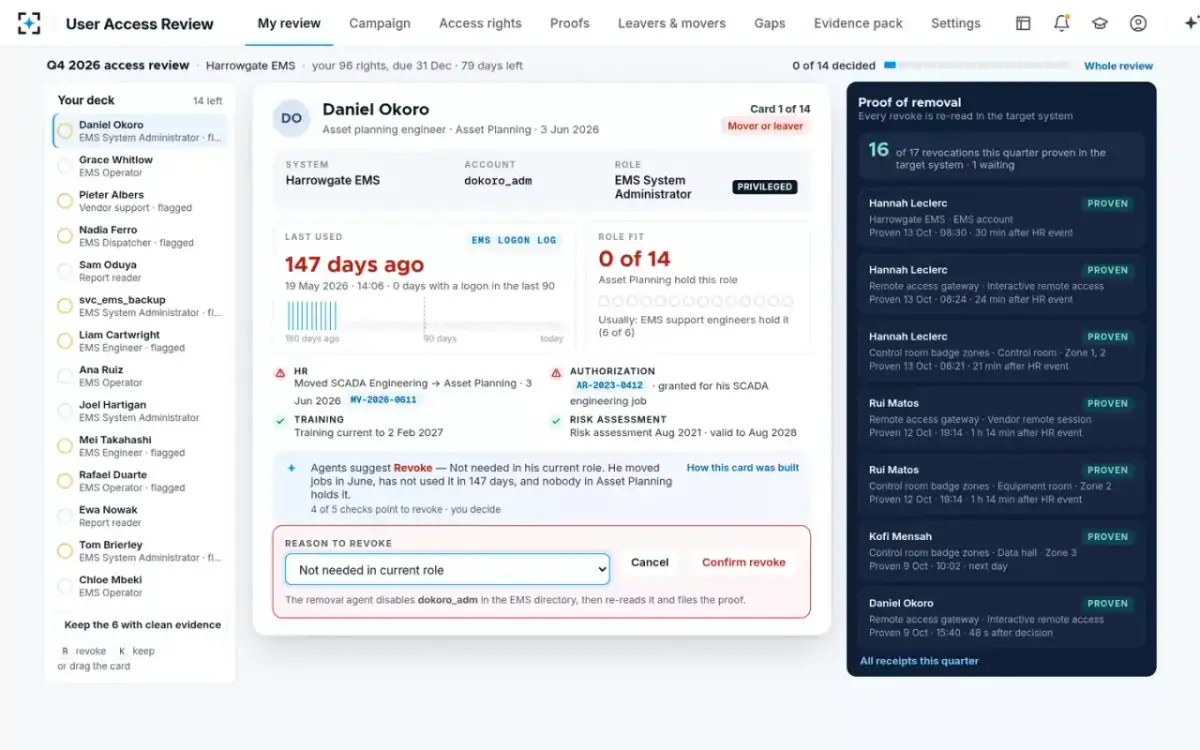Open the Leavers & movers tab
This screenshot has width=1200, height=750.
[672, 23]
